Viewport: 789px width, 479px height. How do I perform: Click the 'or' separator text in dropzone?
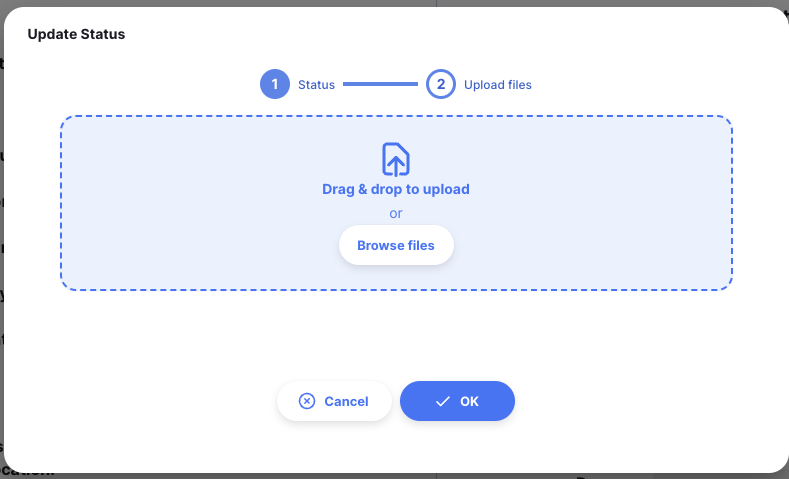tap(396, 213)
